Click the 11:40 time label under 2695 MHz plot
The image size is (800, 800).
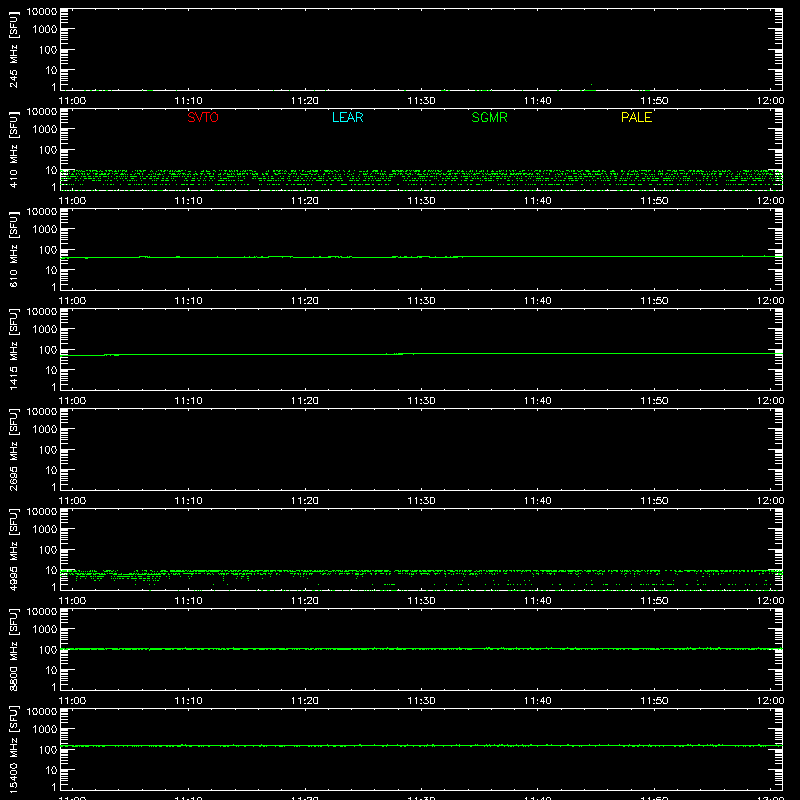[538, 501]
